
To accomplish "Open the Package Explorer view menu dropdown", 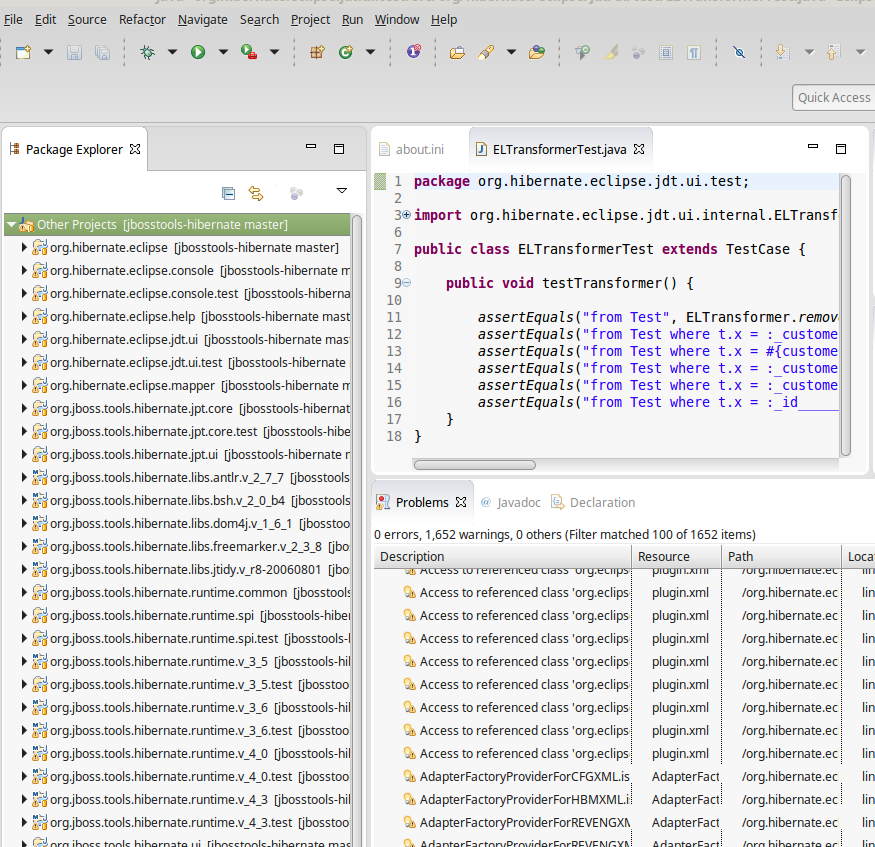I will click(x=341, y=191).
